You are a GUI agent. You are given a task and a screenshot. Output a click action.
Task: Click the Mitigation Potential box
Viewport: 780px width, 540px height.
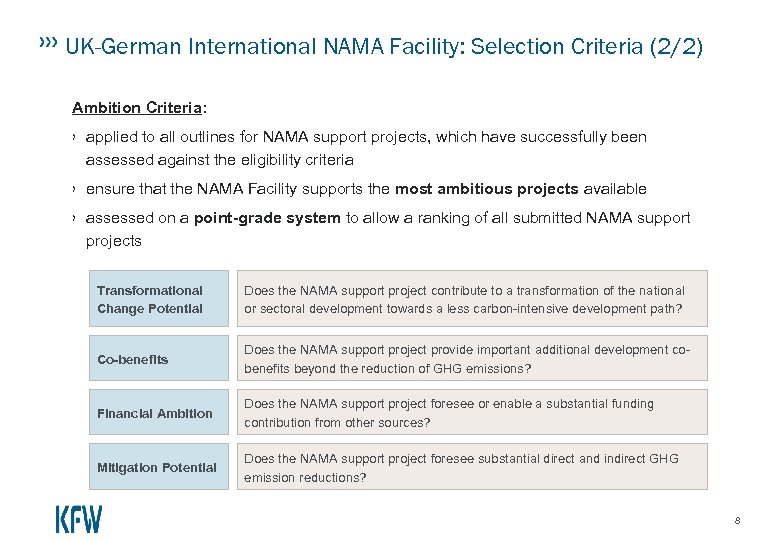point(159,467)
